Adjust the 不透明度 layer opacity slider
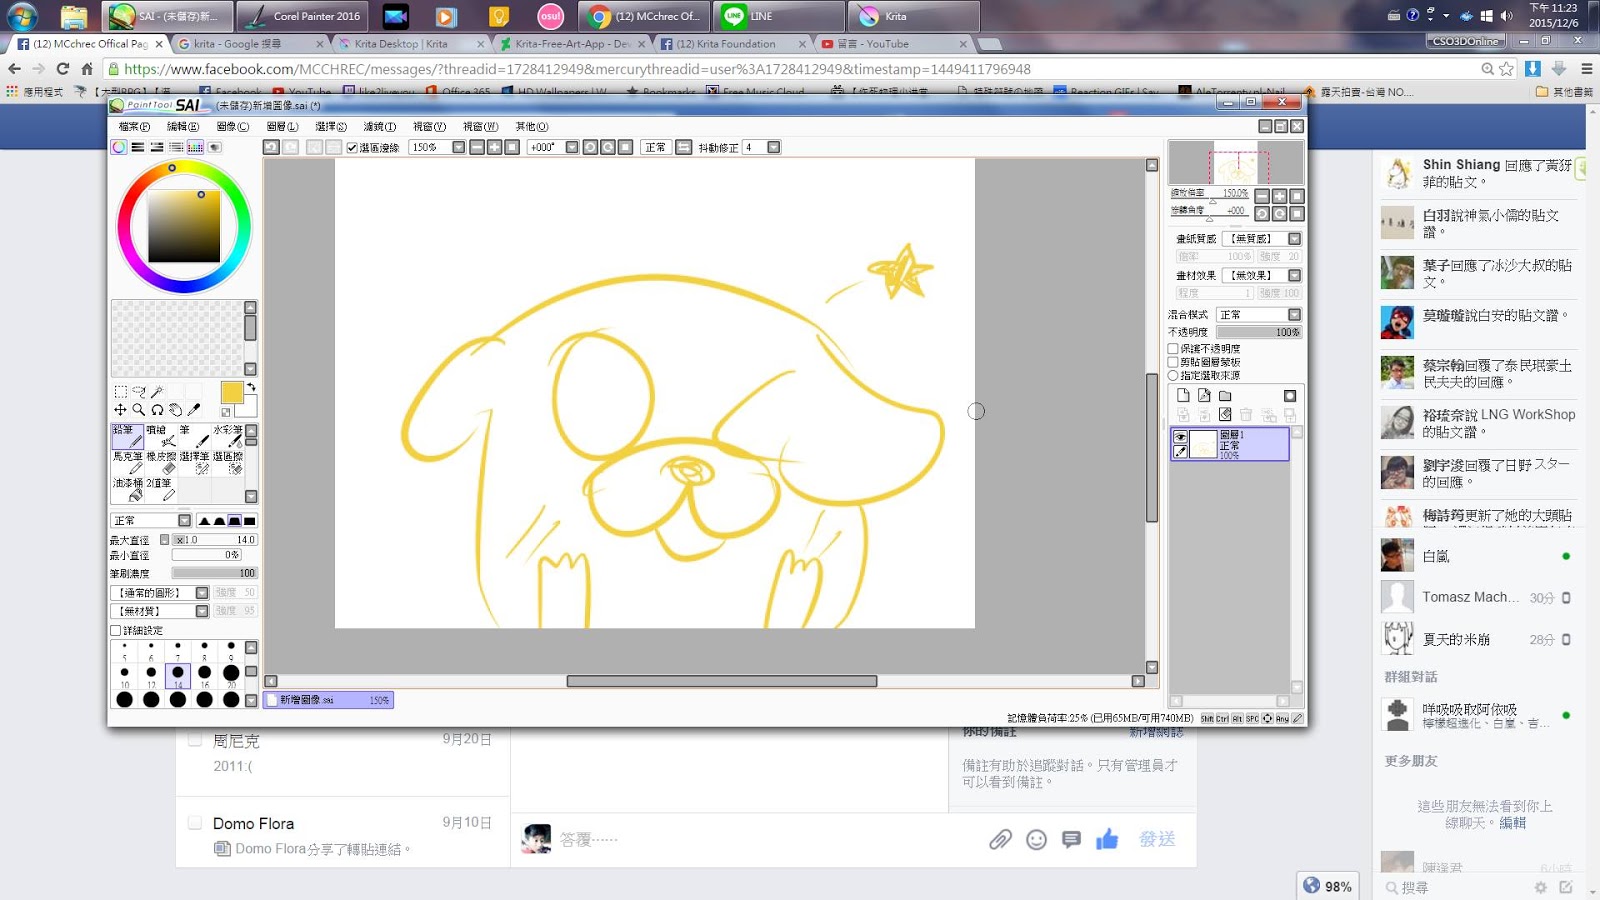Image resolution: width=1600 pixels, height=900 pixels. [1259, 332]
